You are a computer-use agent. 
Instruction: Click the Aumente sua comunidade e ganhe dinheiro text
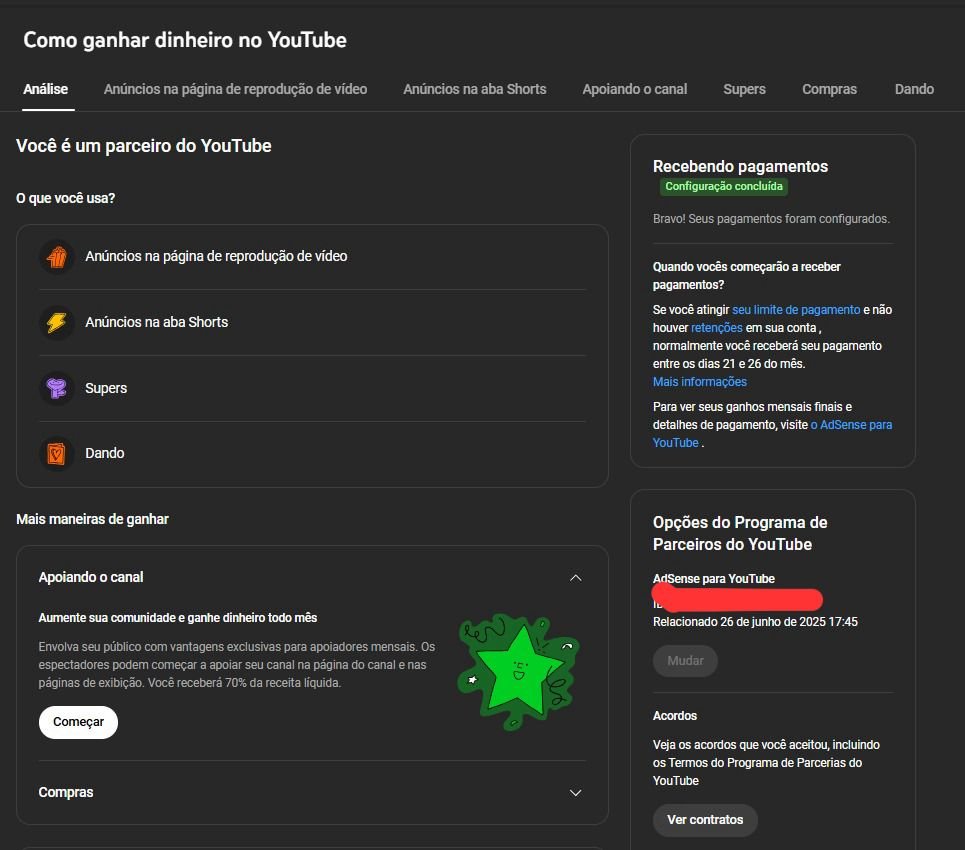(178, 618)
